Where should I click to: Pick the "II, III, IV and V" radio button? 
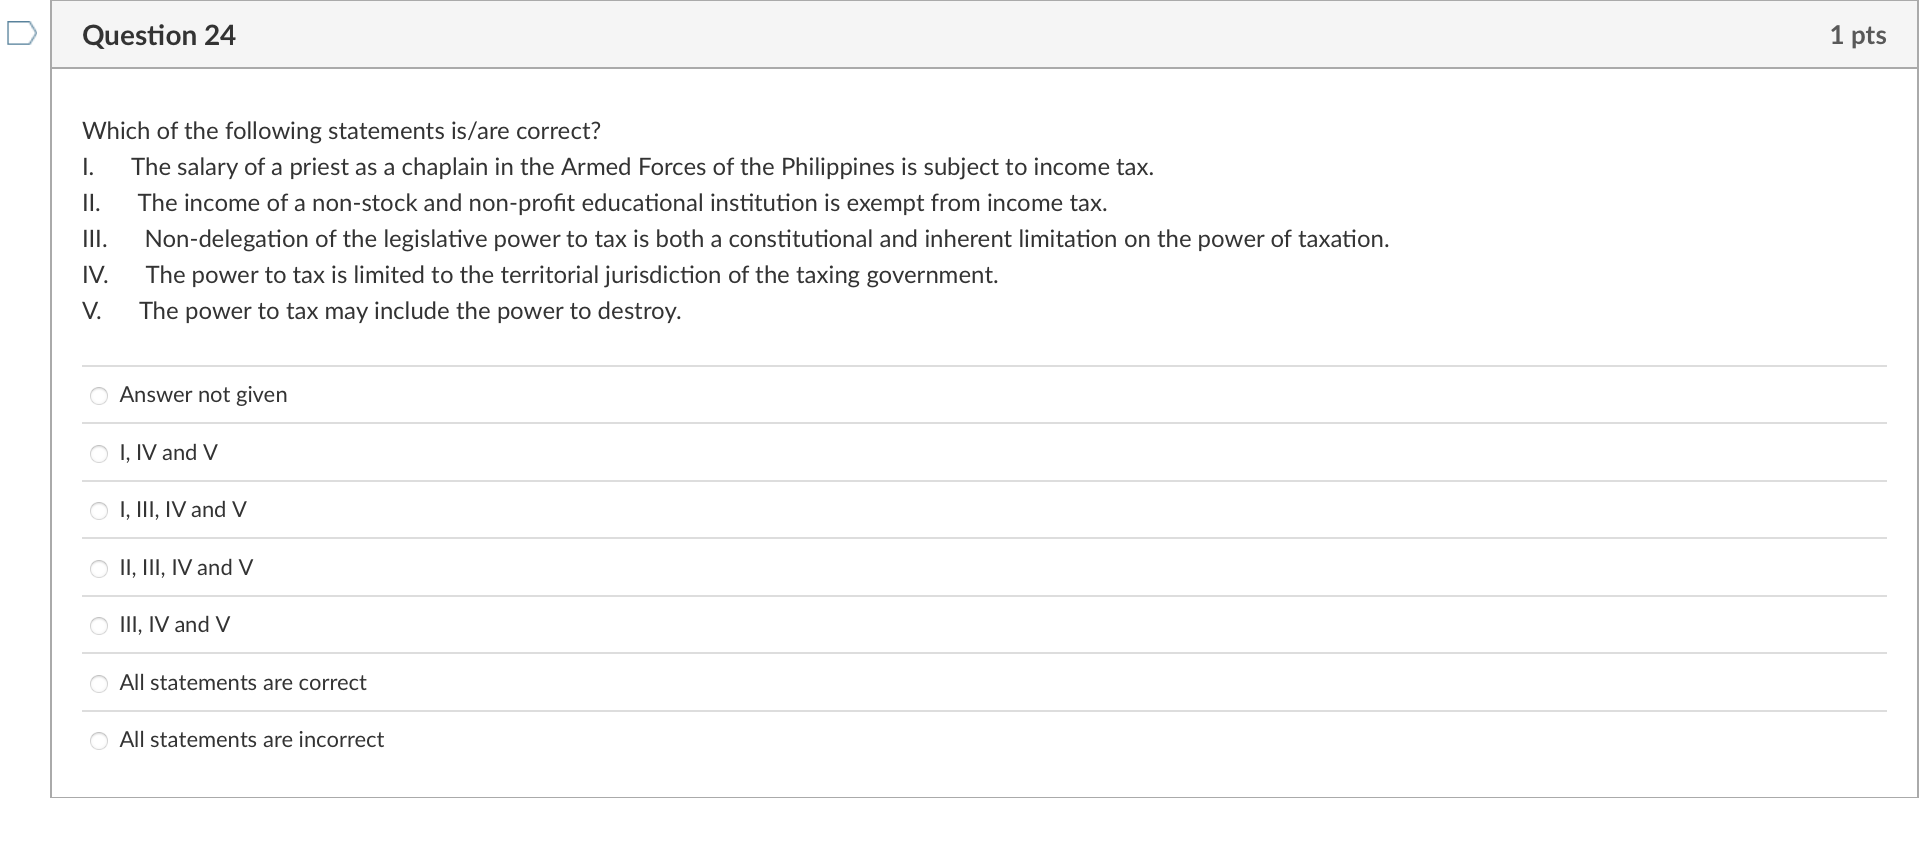98,569
